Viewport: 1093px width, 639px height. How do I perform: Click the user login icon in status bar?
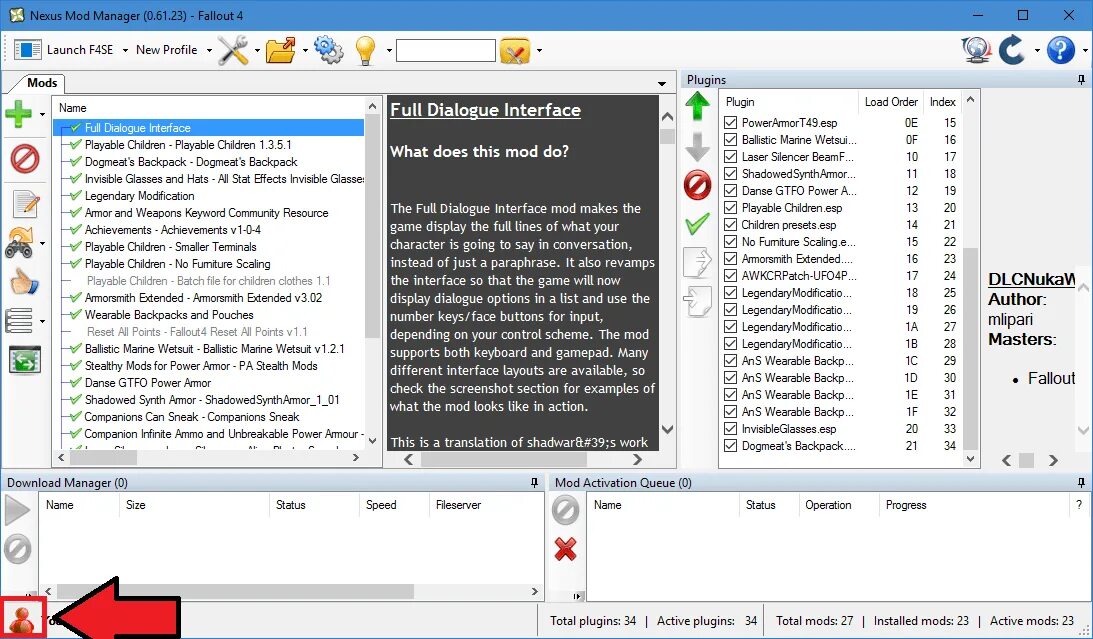(x=22, y=618)
